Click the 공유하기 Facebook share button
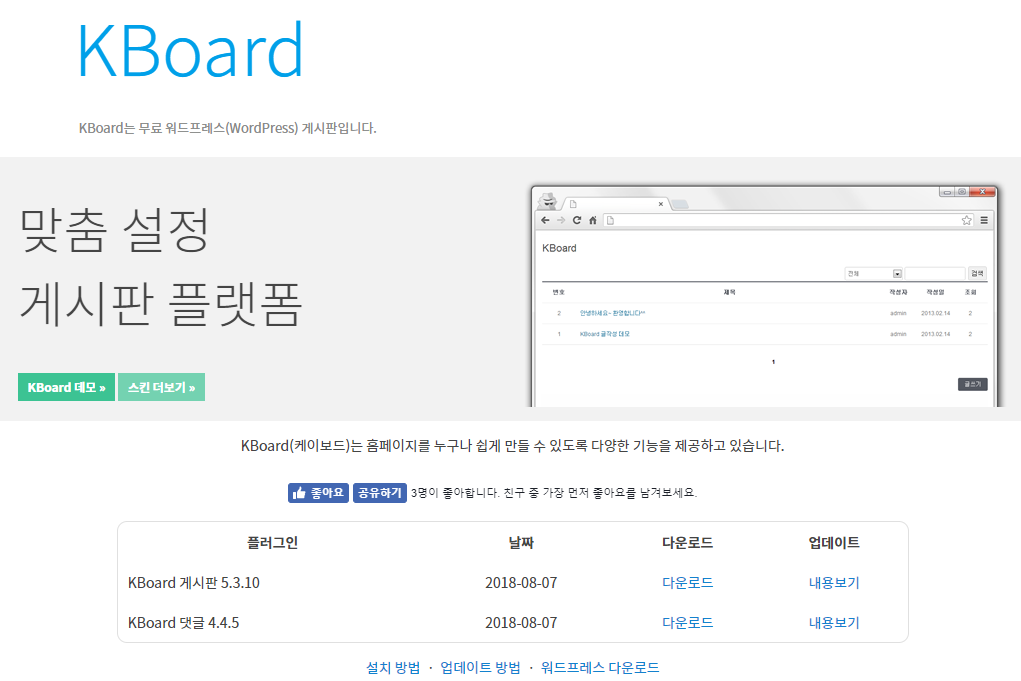 click(379, 493)
